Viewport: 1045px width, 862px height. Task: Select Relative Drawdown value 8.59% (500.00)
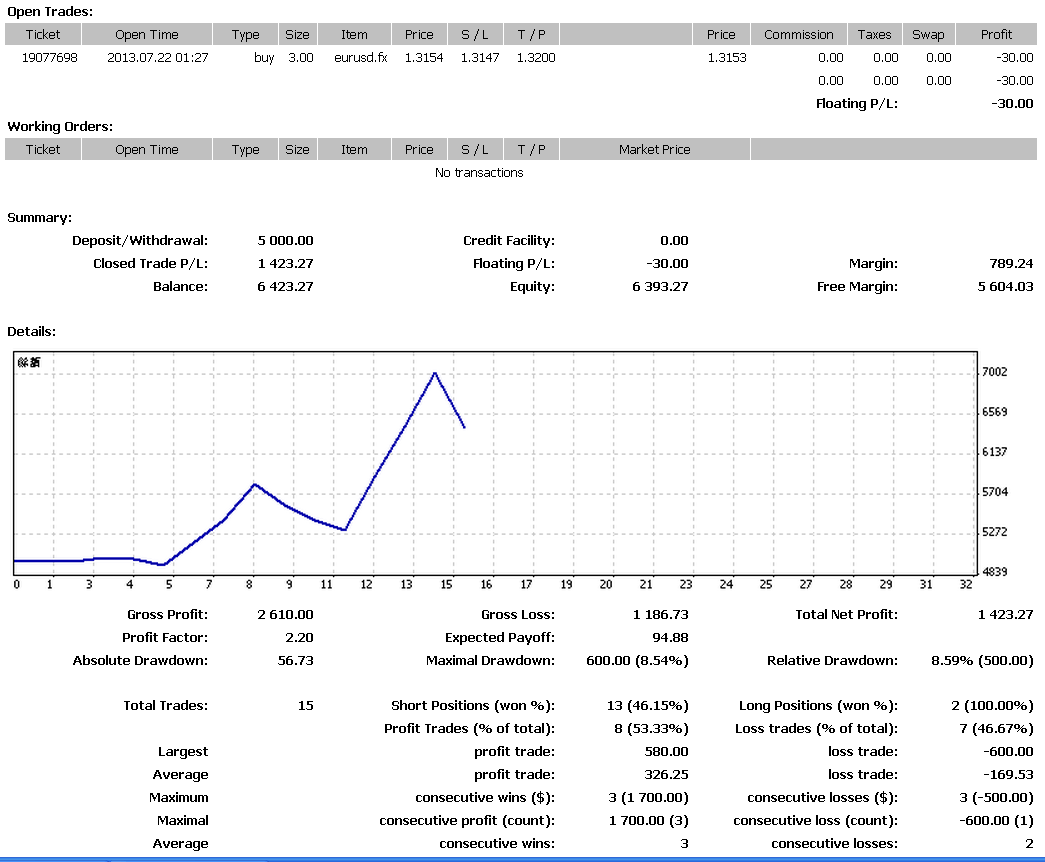coord(982,661)
